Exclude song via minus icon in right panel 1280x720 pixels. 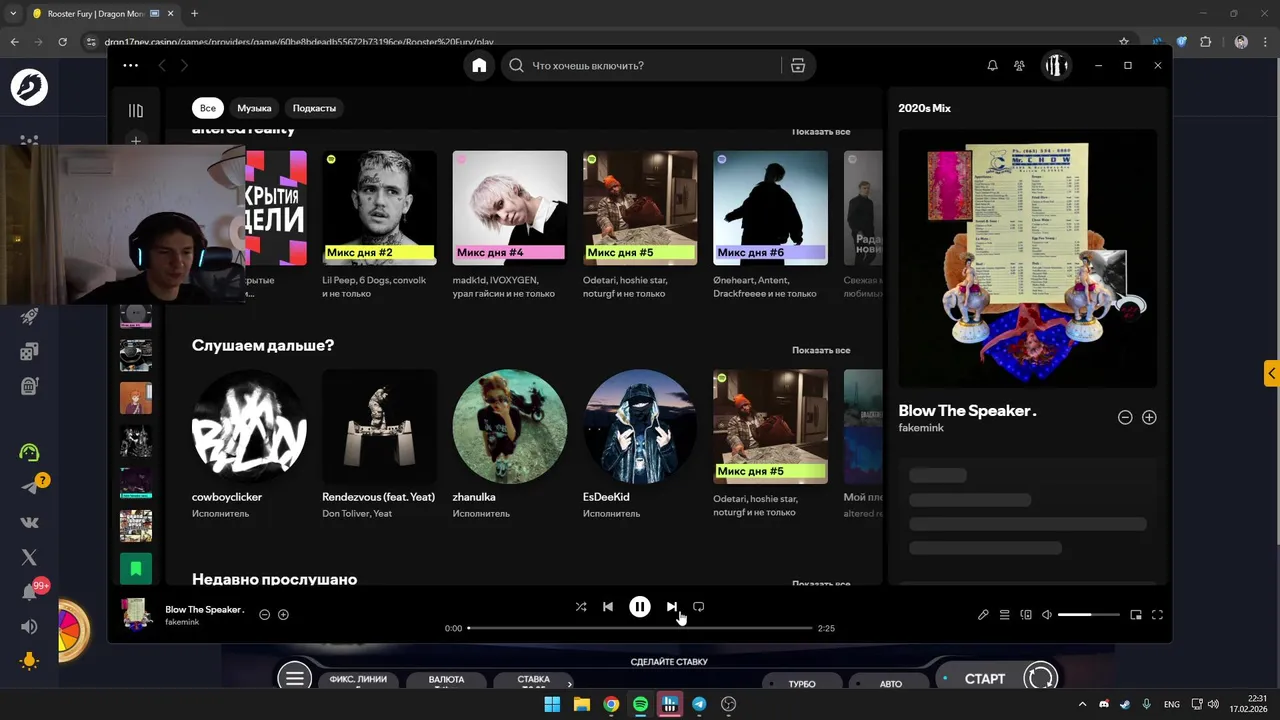[1125, 417]
